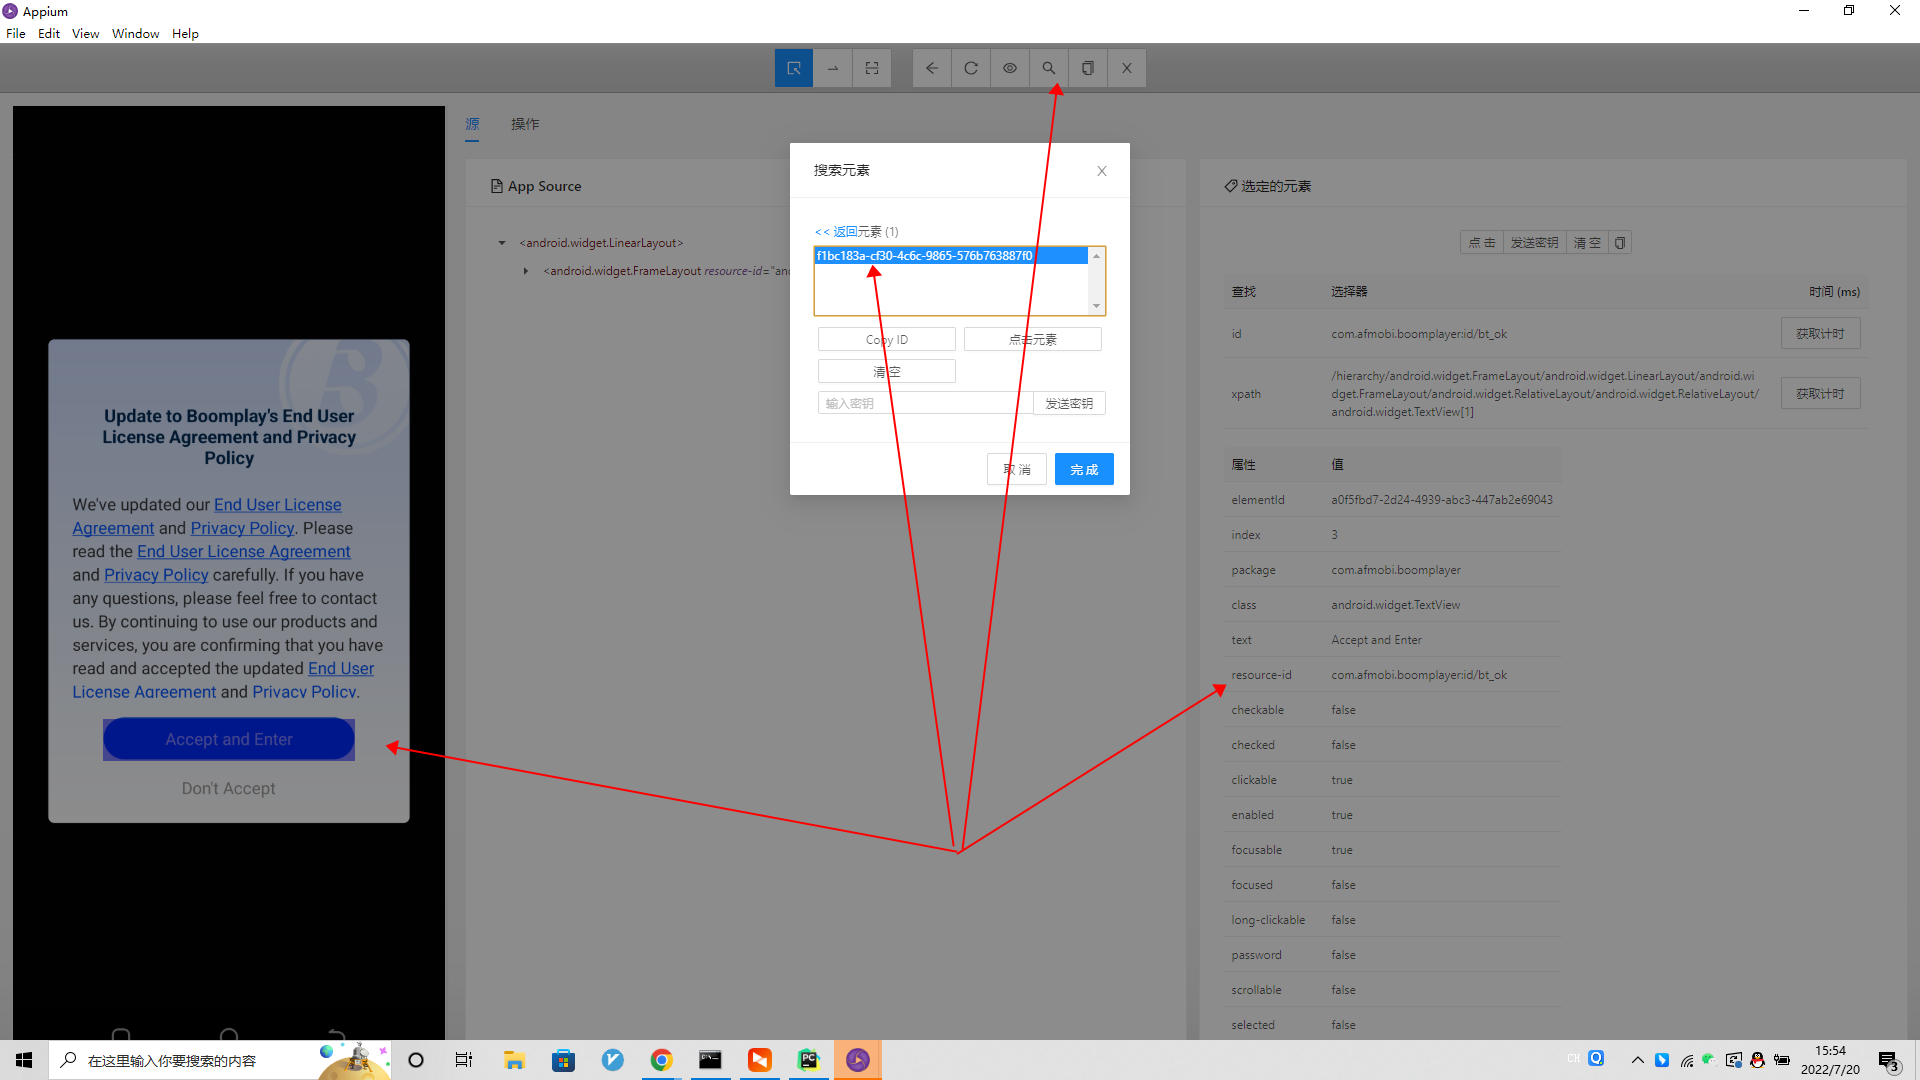Viewport: 1920px width, 1080px height.
Task: Switch to the 操作 tab
Action: pos(525,124)
